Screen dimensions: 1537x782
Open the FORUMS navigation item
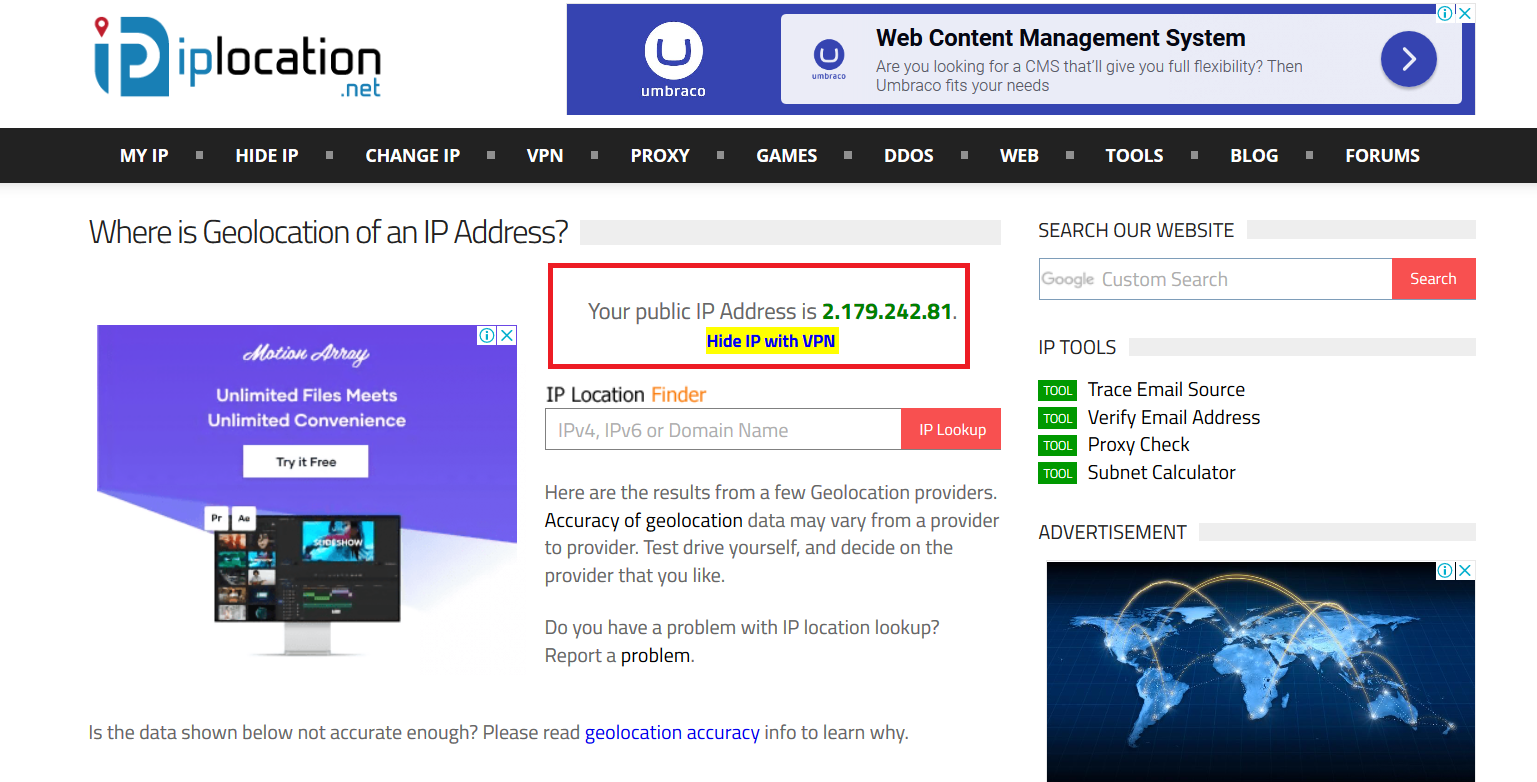(1382, 155)
